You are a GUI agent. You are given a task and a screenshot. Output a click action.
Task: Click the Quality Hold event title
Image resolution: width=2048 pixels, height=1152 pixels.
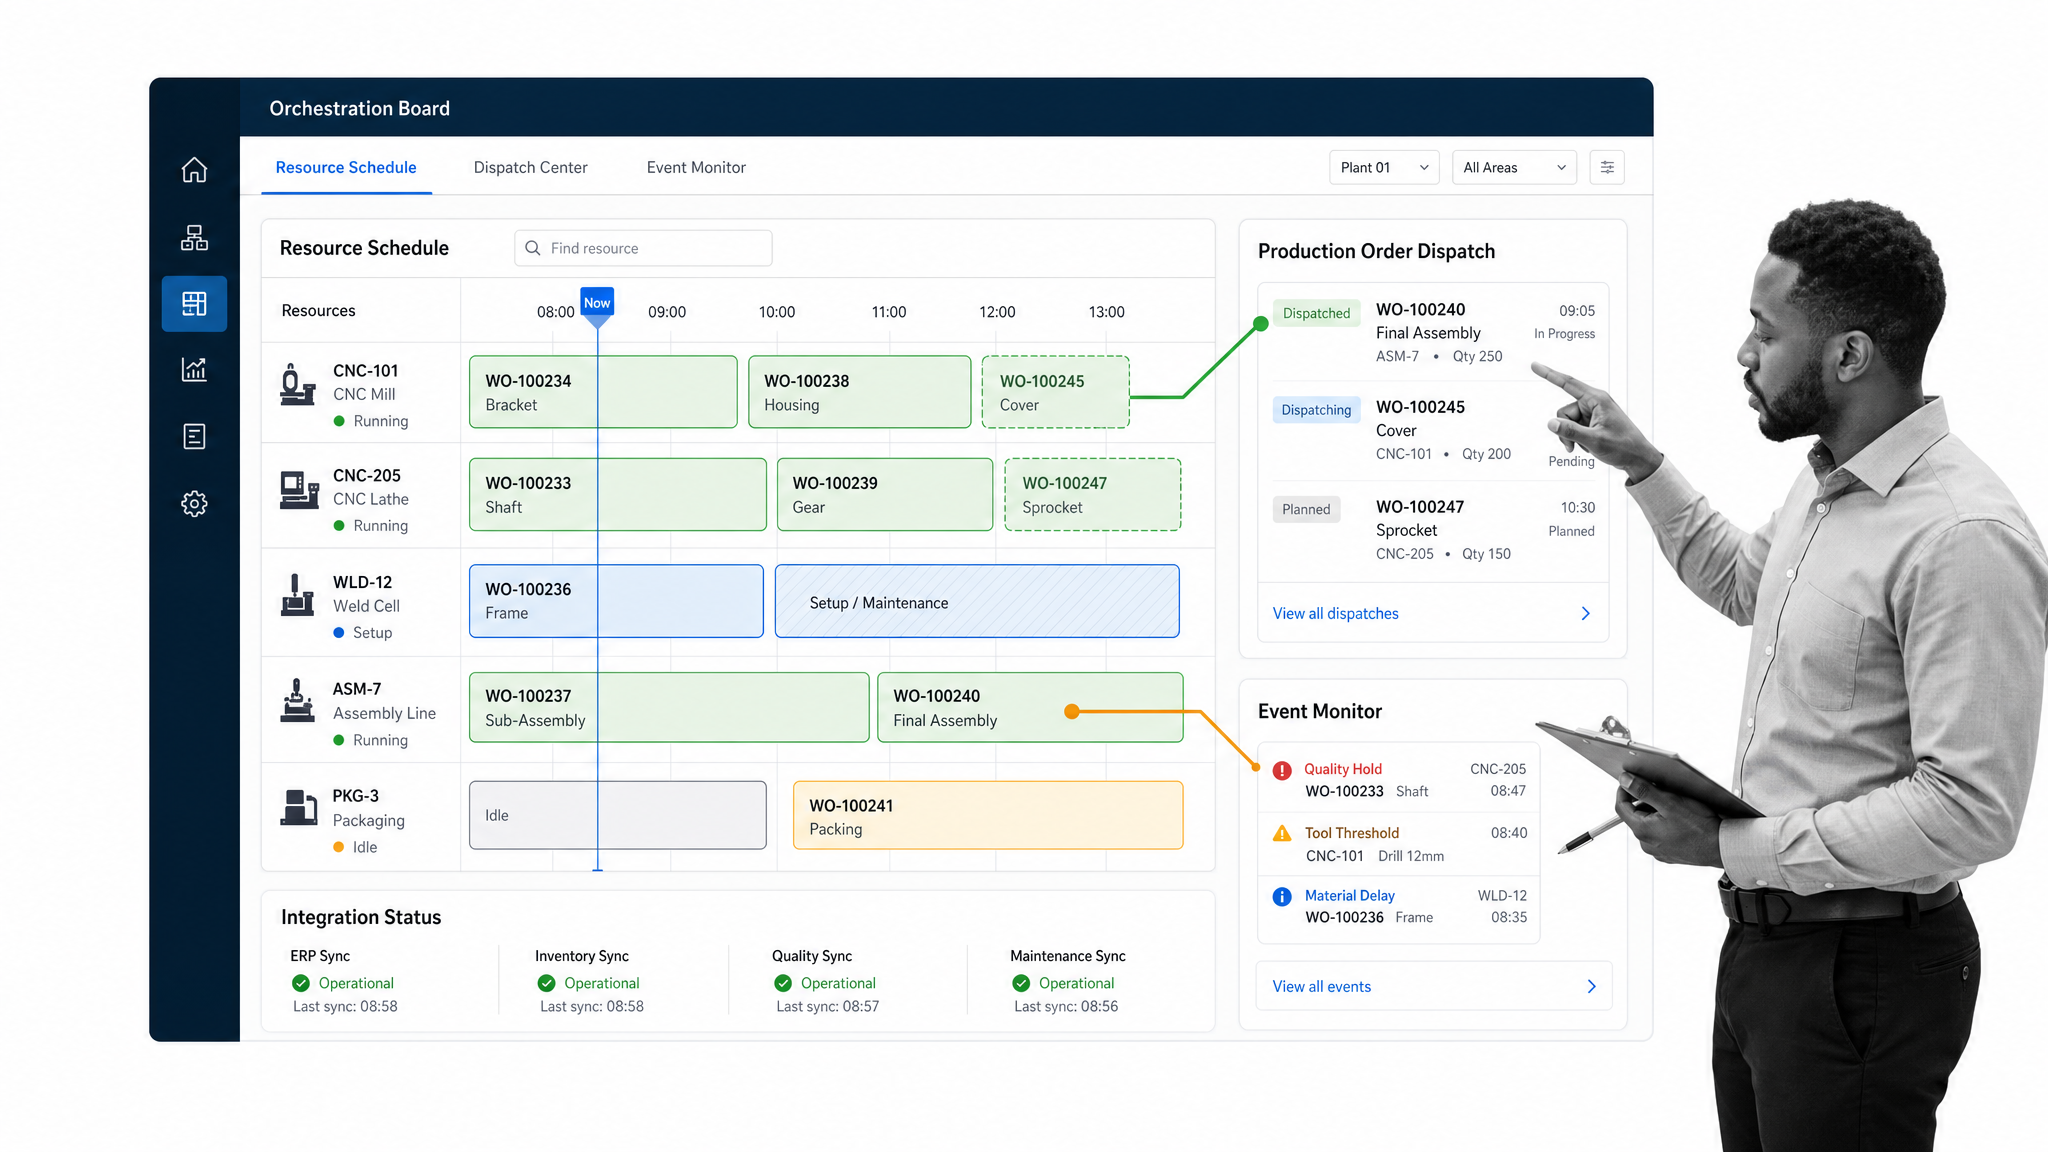(x=1343, y=769)
